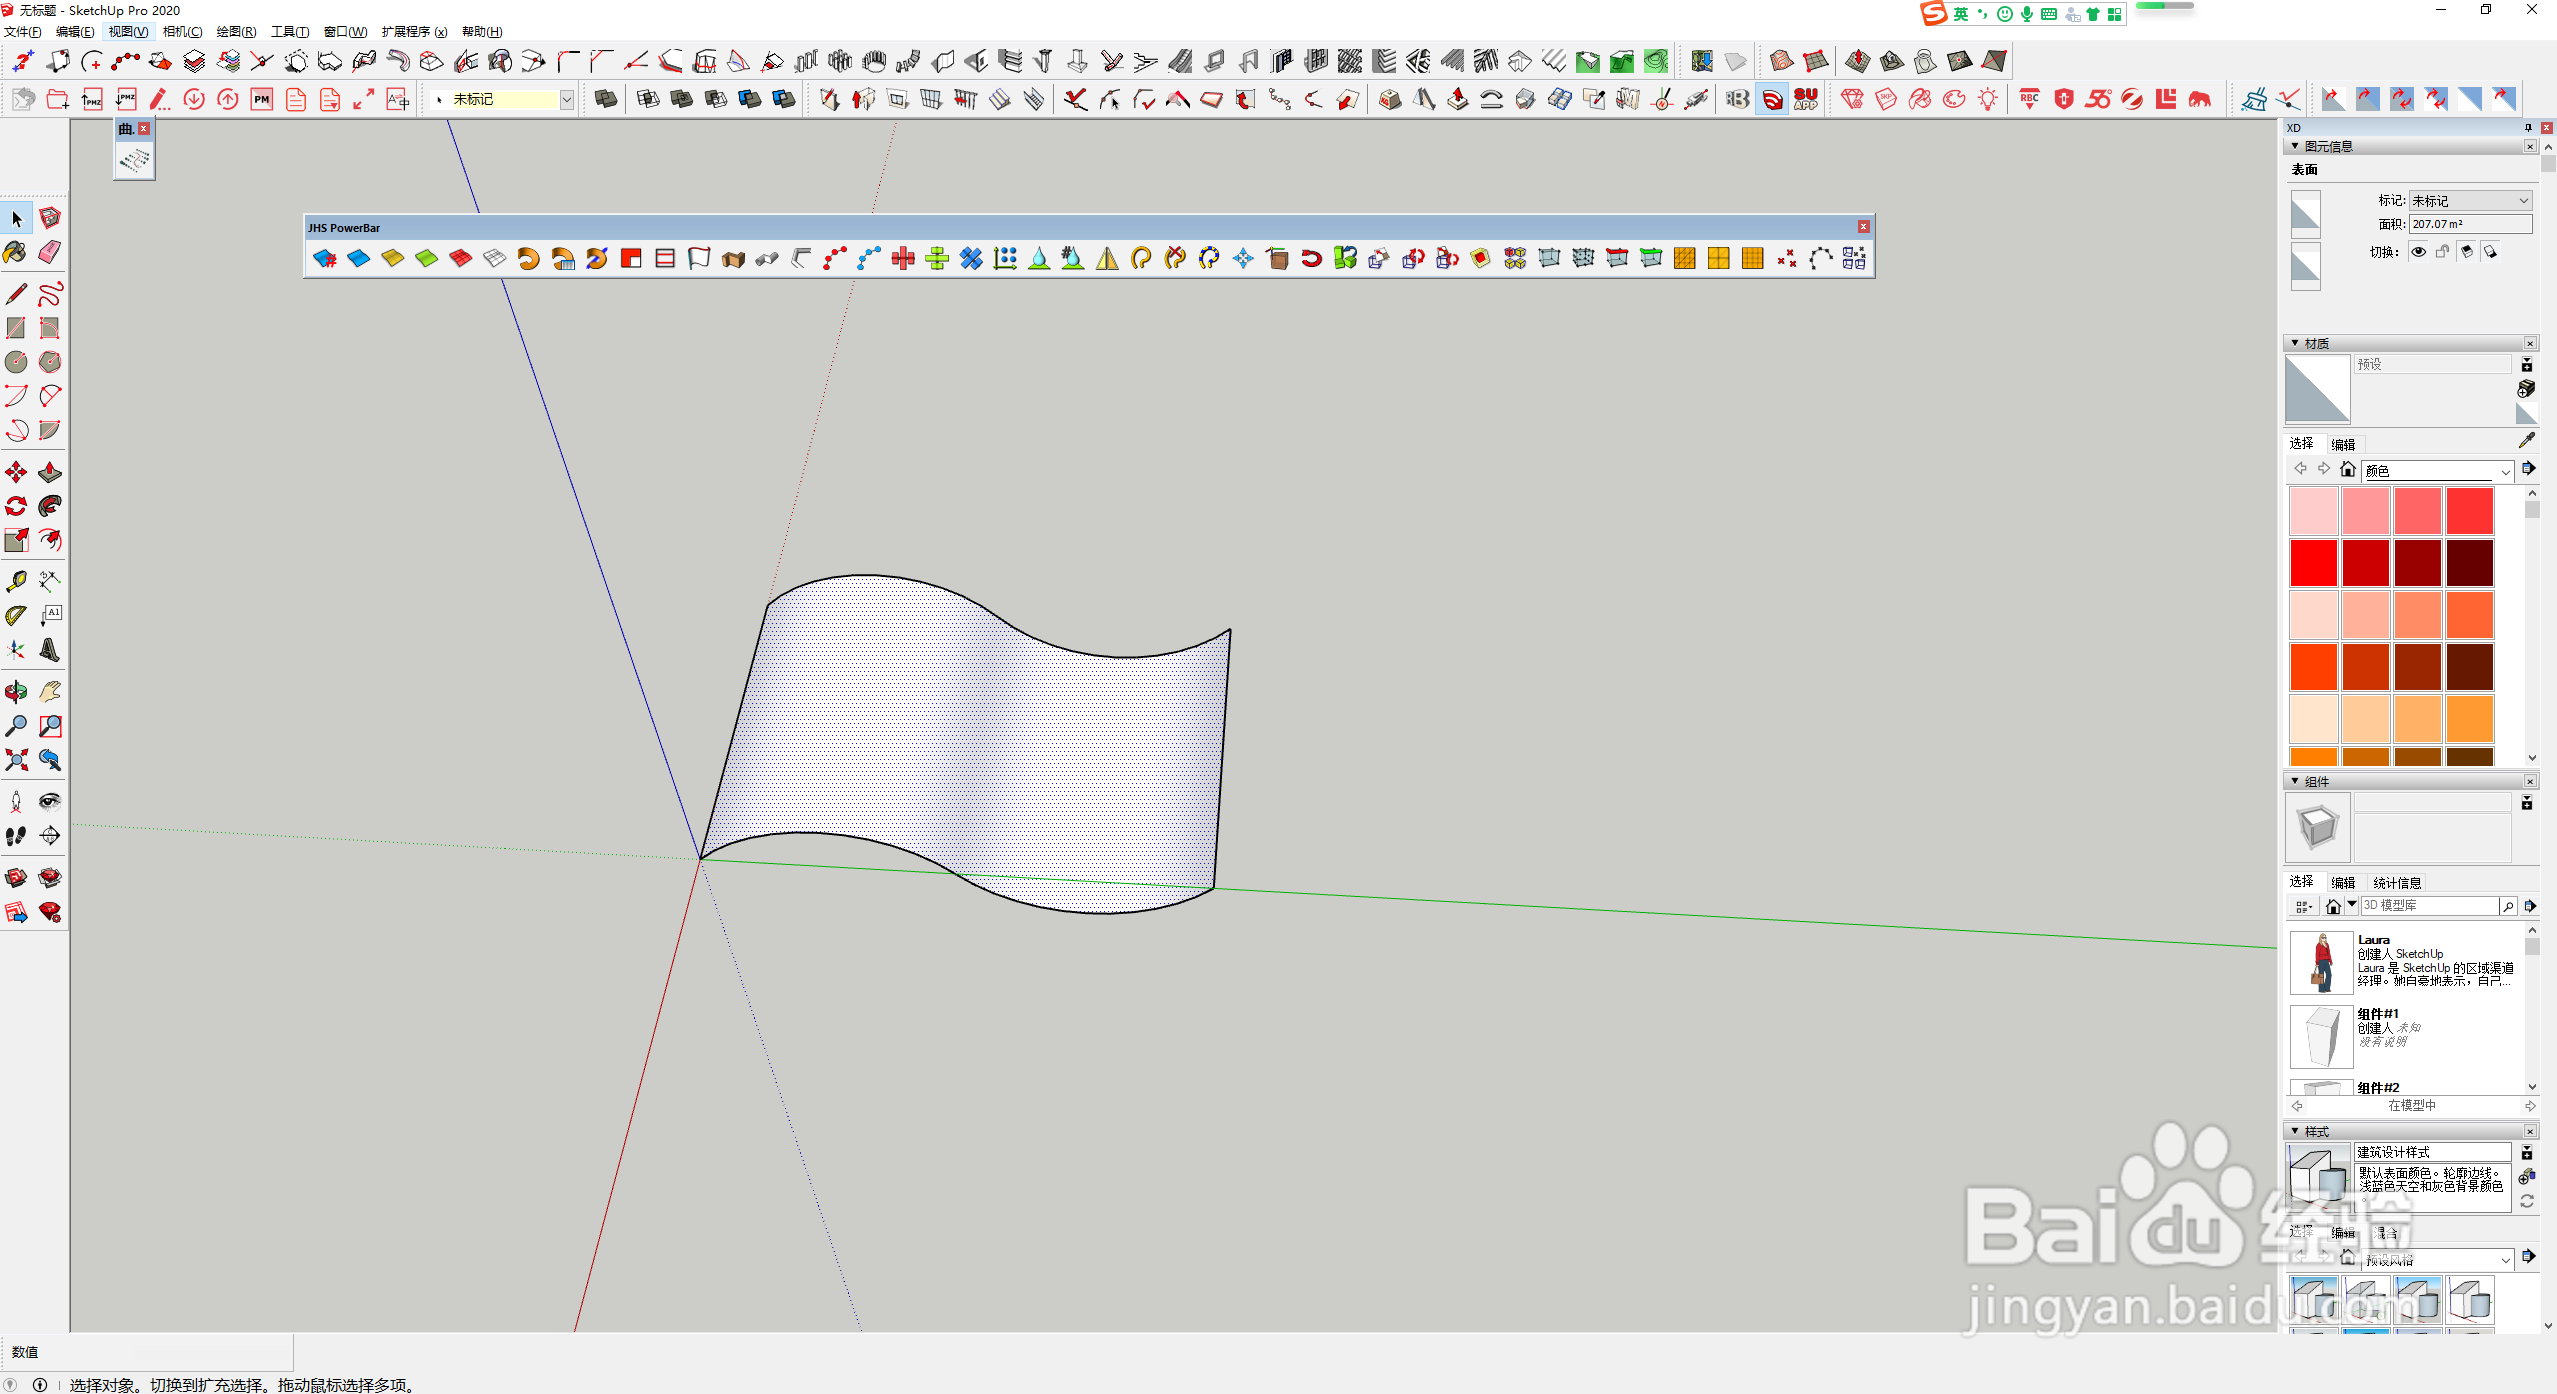
Task: Pick the eyedropper sample paint tool in Materials
Action: click(x=2527, y=441)
